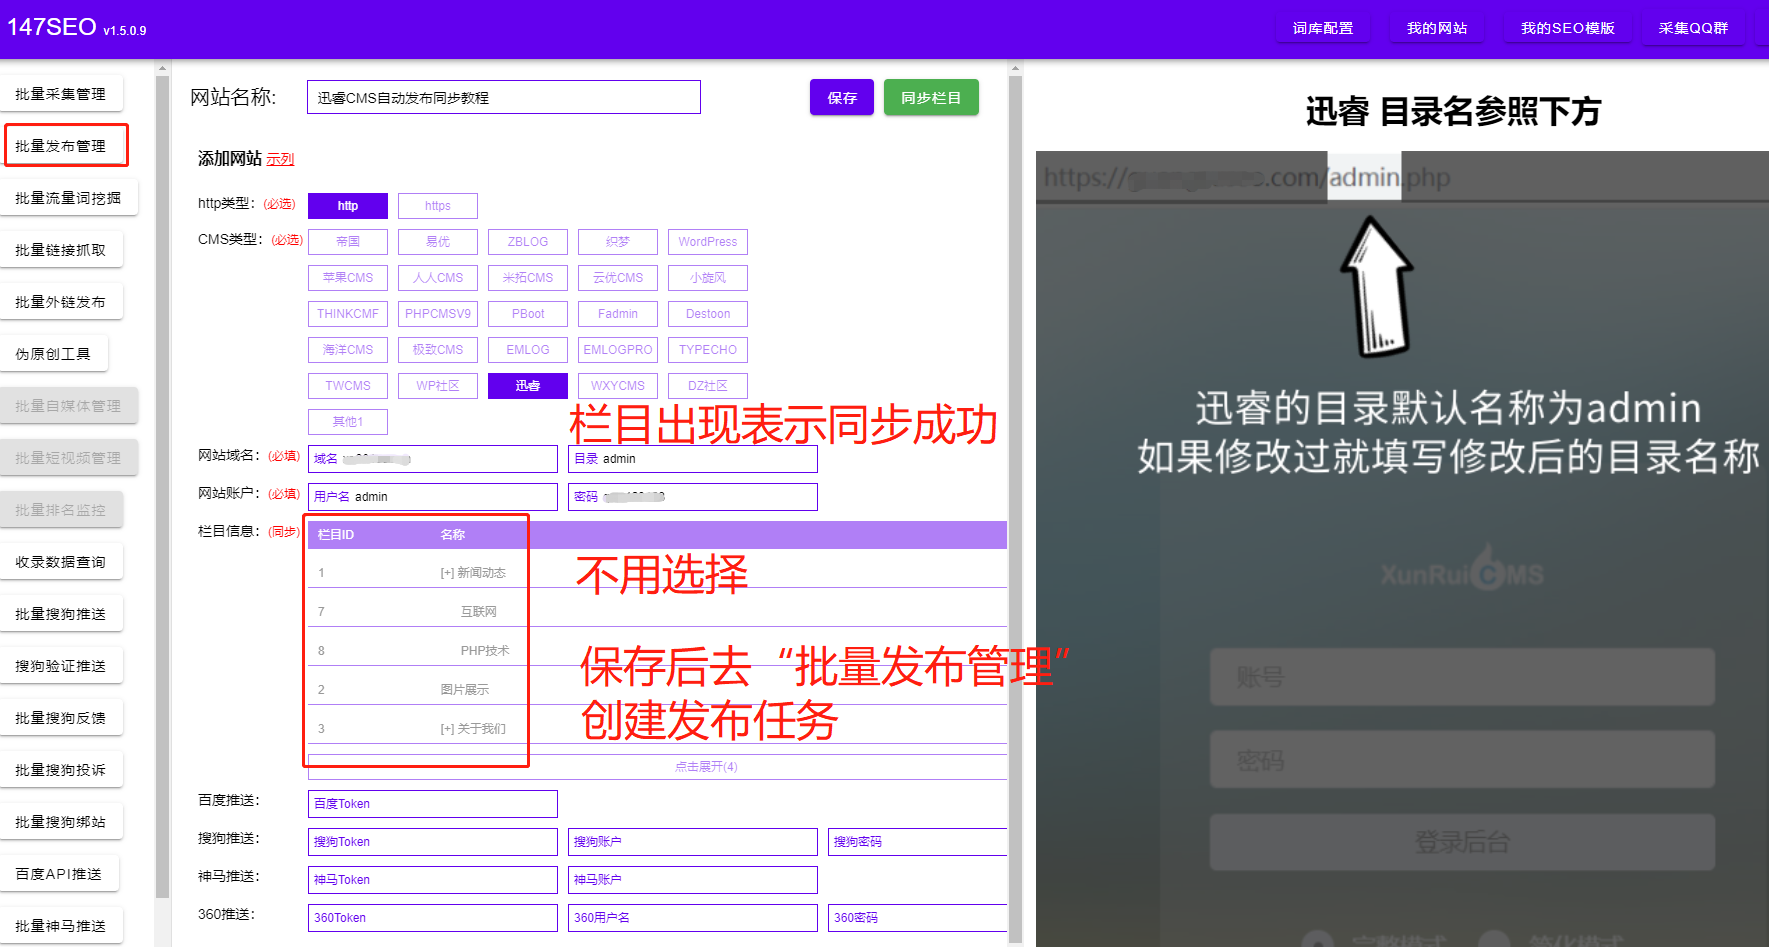Go to 批量采集管理 in the sidebar
Screen dimensions: 1769x947
(x=61, y=94)
